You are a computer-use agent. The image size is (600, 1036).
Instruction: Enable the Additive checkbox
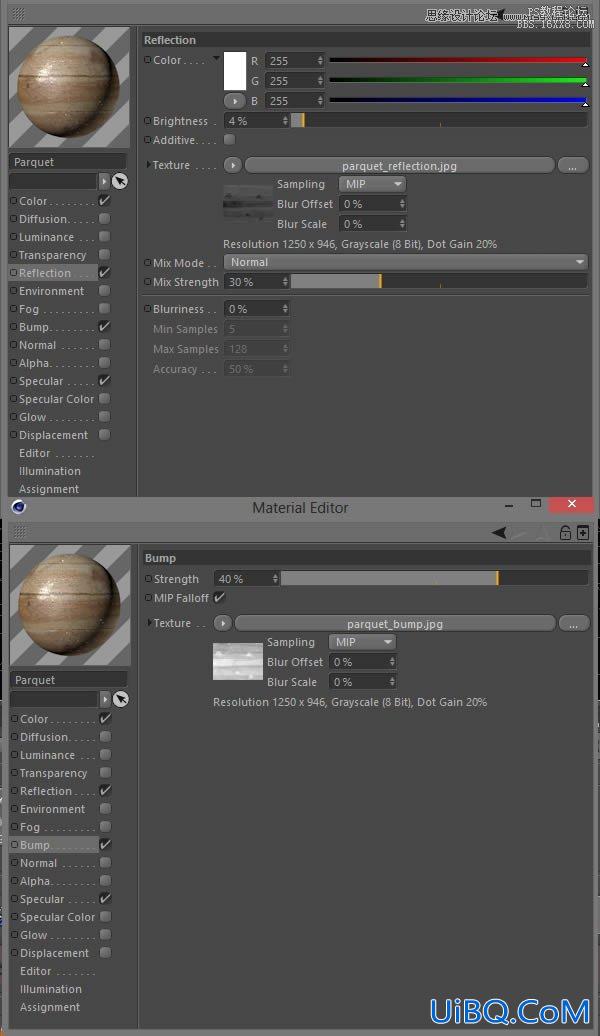[229, 139]
